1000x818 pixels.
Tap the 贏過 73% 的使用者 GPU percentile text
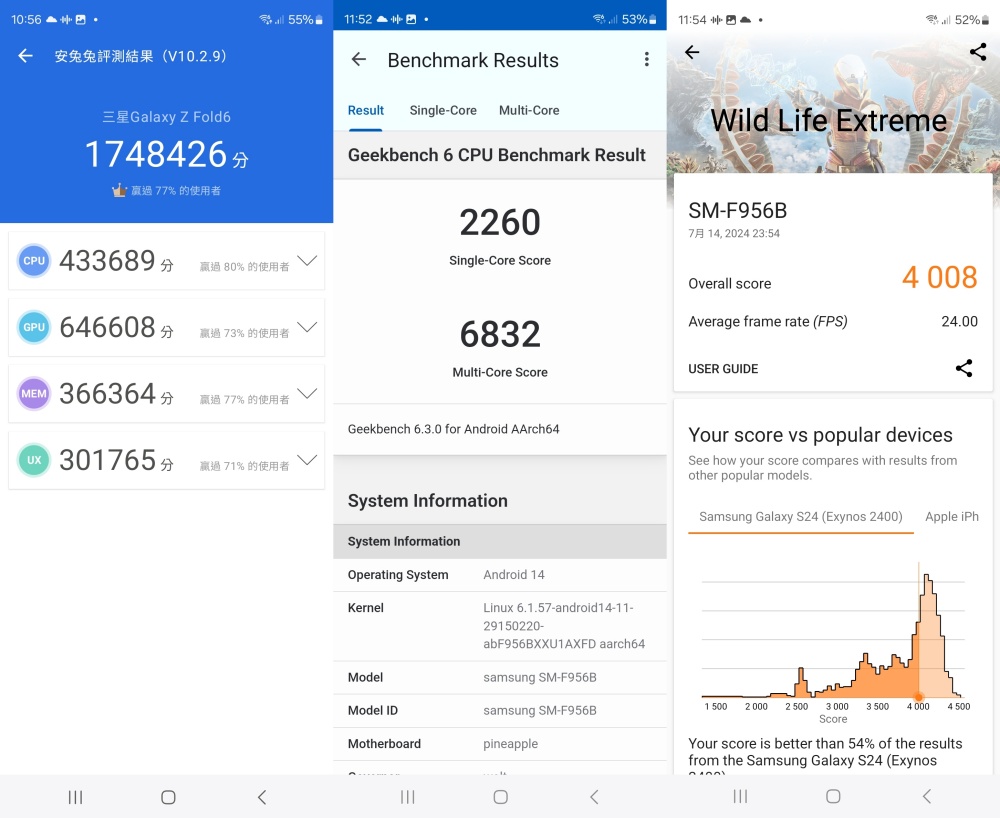pos(244,333)
